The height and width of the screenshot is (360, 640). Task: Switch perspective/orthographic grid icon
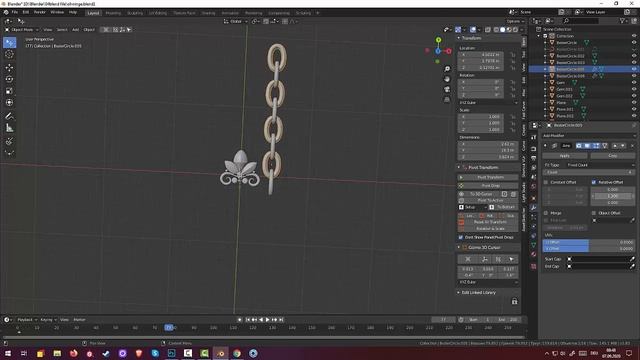coord(447,100)
